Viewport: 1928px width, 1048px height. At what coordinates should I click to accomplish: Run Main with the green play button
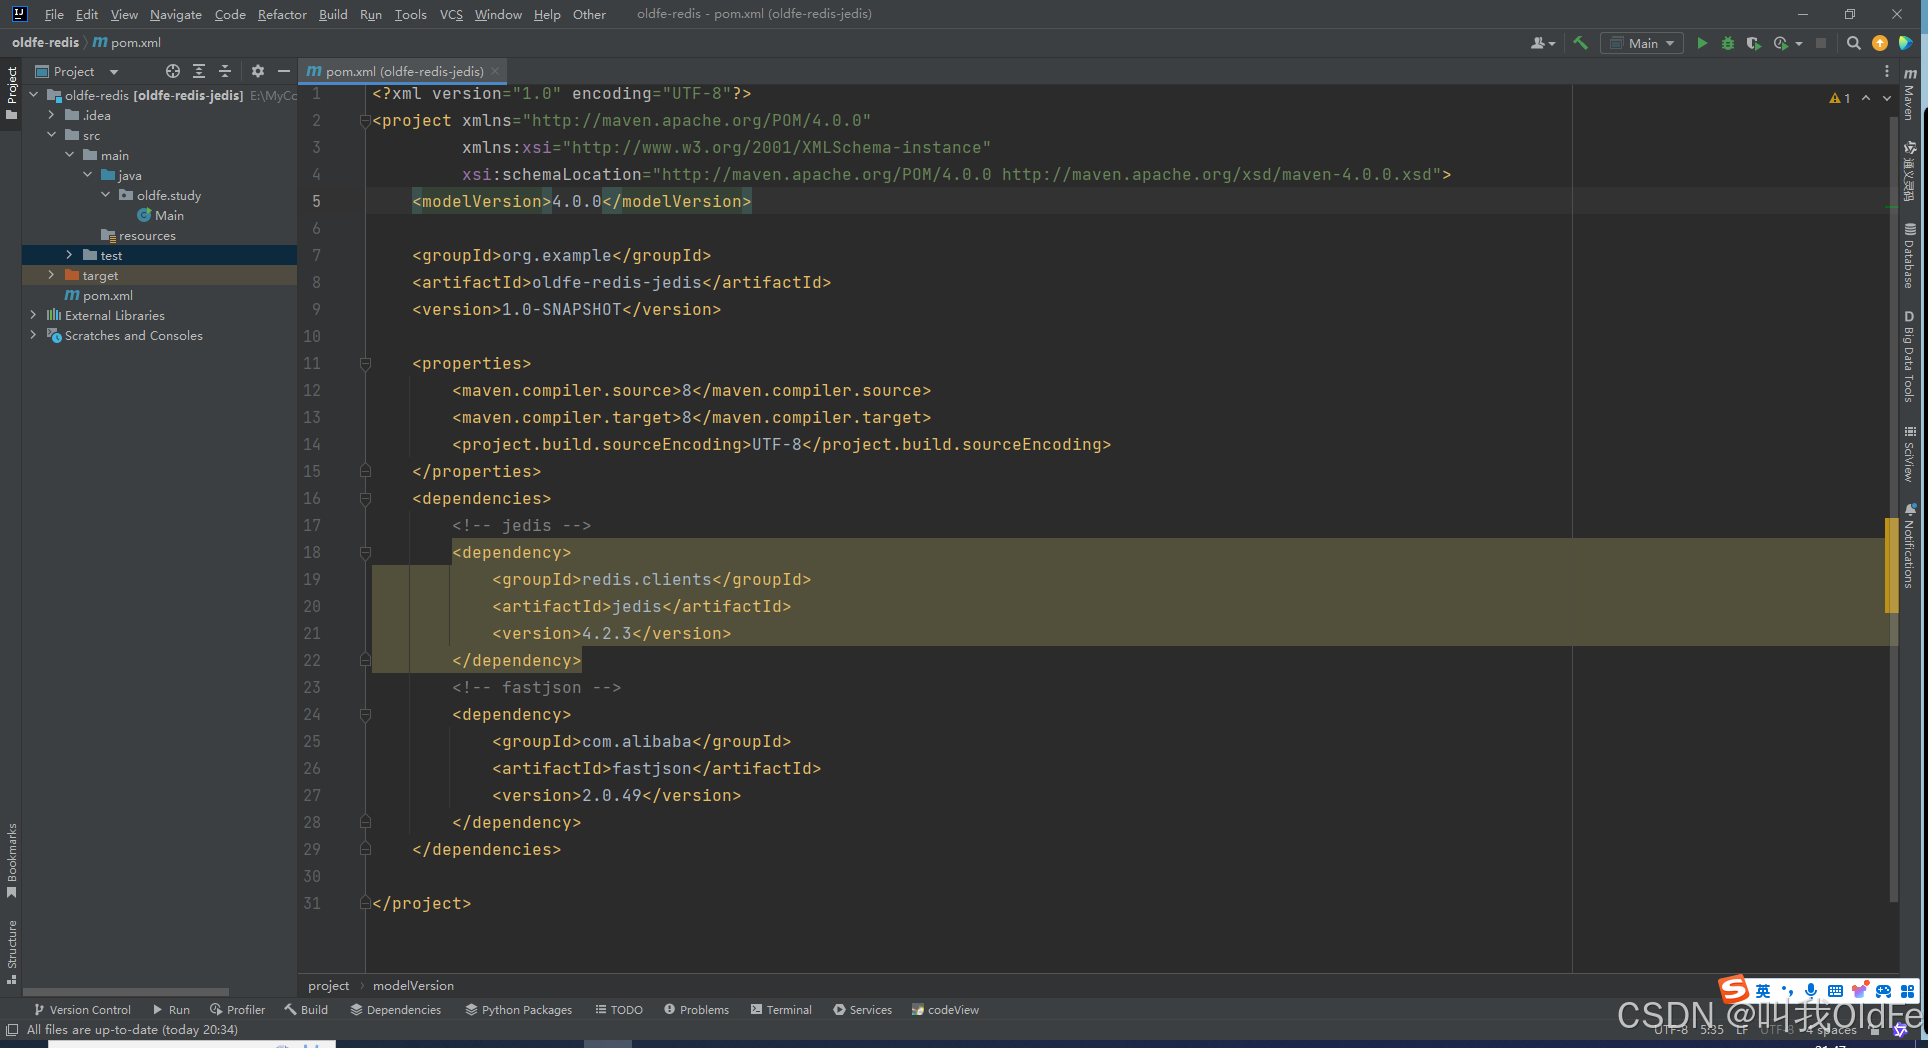(x=1702, y=43)
